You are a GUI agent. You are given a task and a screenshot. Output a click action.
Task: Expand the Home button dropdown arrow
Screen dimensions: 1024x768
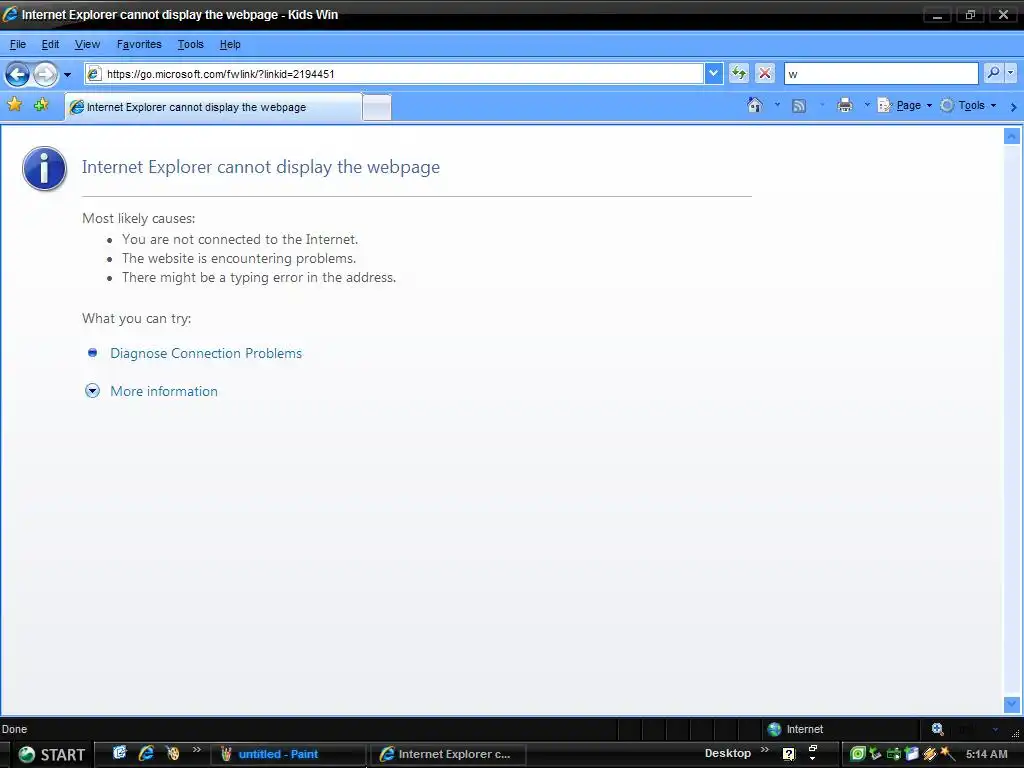pos(777,105)
